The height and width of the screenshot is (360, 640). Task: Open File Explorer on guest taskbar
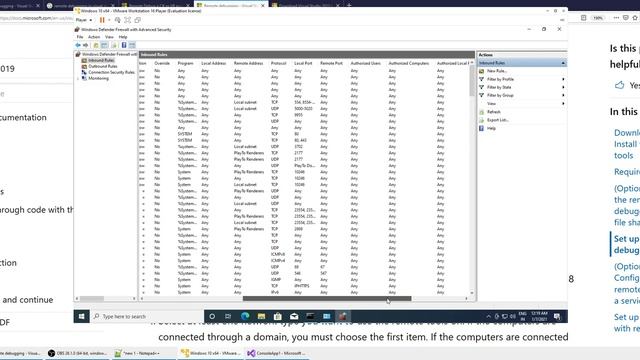tap(261, 316)
